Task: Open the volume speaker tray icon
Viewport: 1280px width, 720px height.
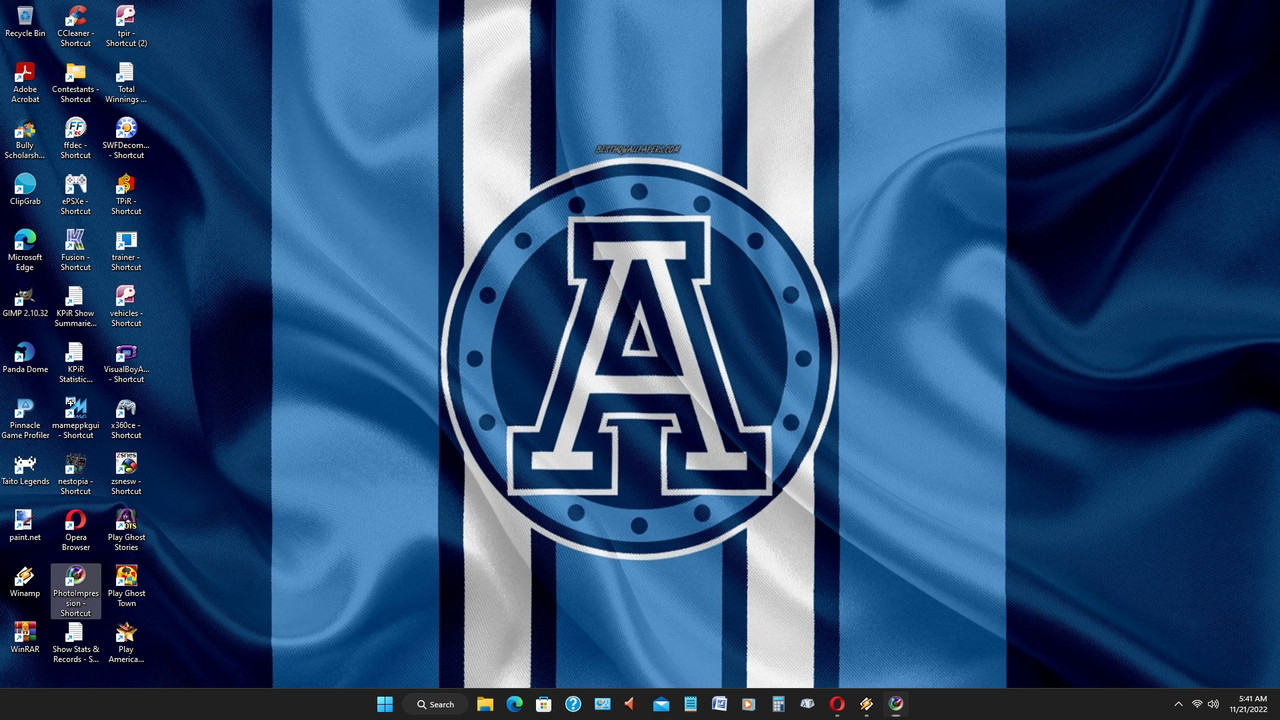Action: coord(1213,704)
